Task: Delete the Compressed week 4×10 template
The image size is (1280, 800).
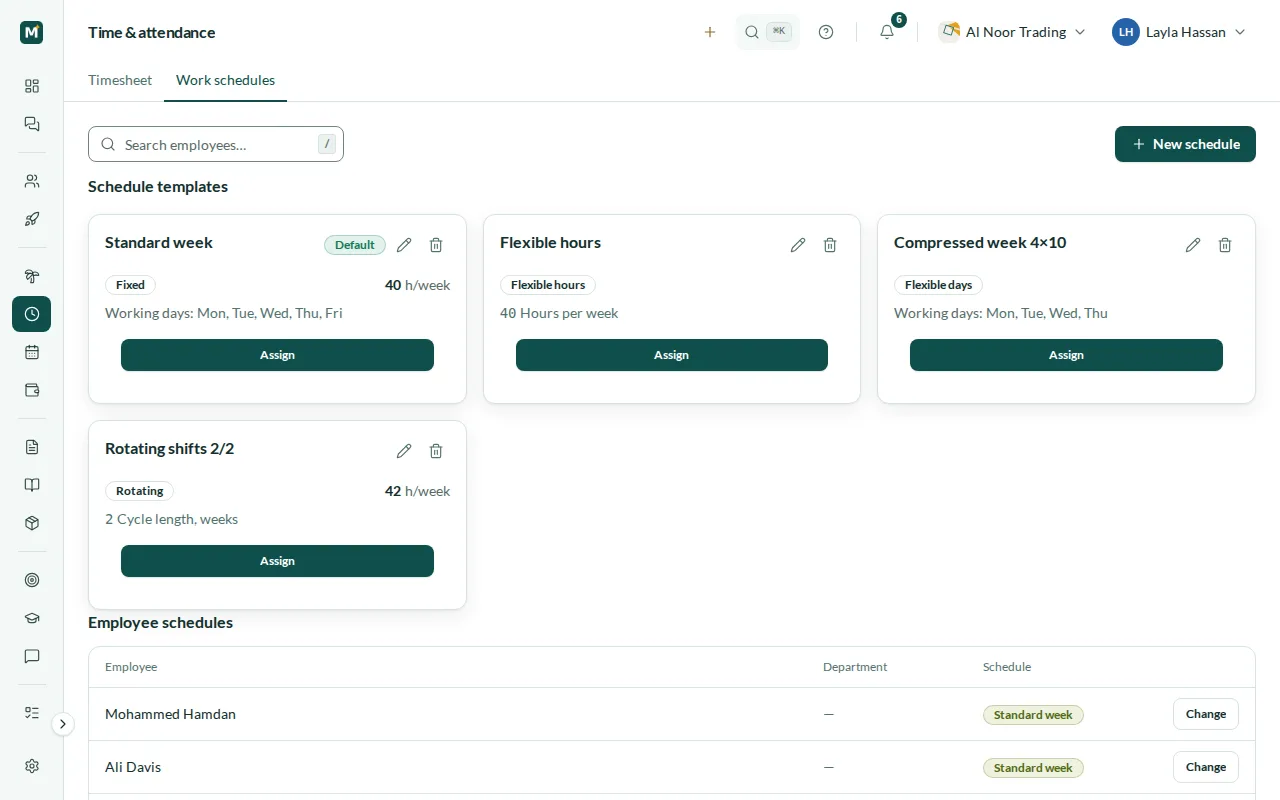Action: pyautogui.click(x=1225, y=245)
